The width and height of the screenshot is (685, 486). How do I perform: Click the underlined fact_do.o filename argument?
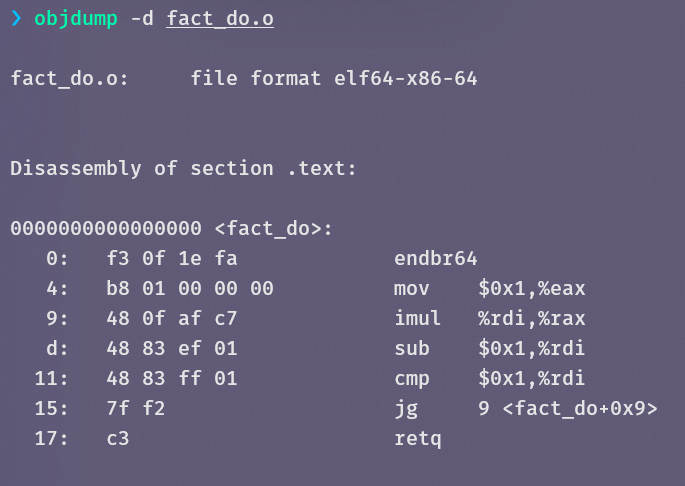tap(219, 19)
